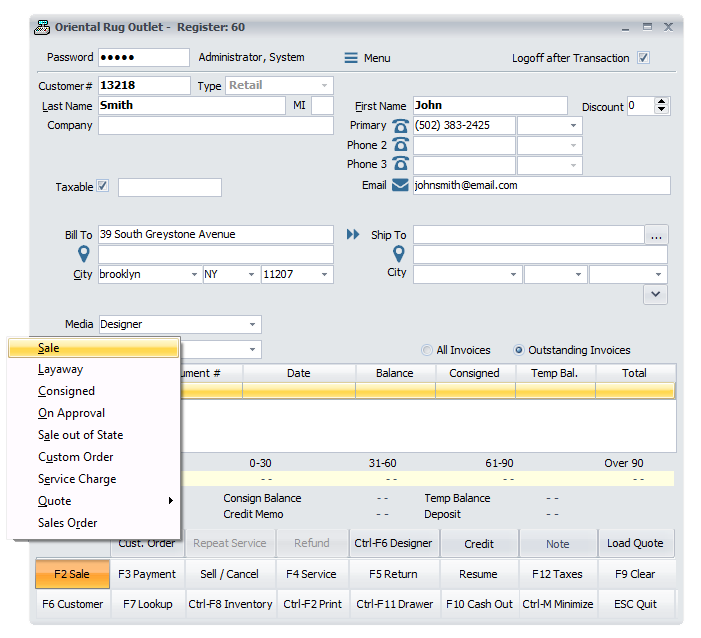The image size is (701, 638).
Task: Click the F9 Clear button
Action: [x=635, y=574]
